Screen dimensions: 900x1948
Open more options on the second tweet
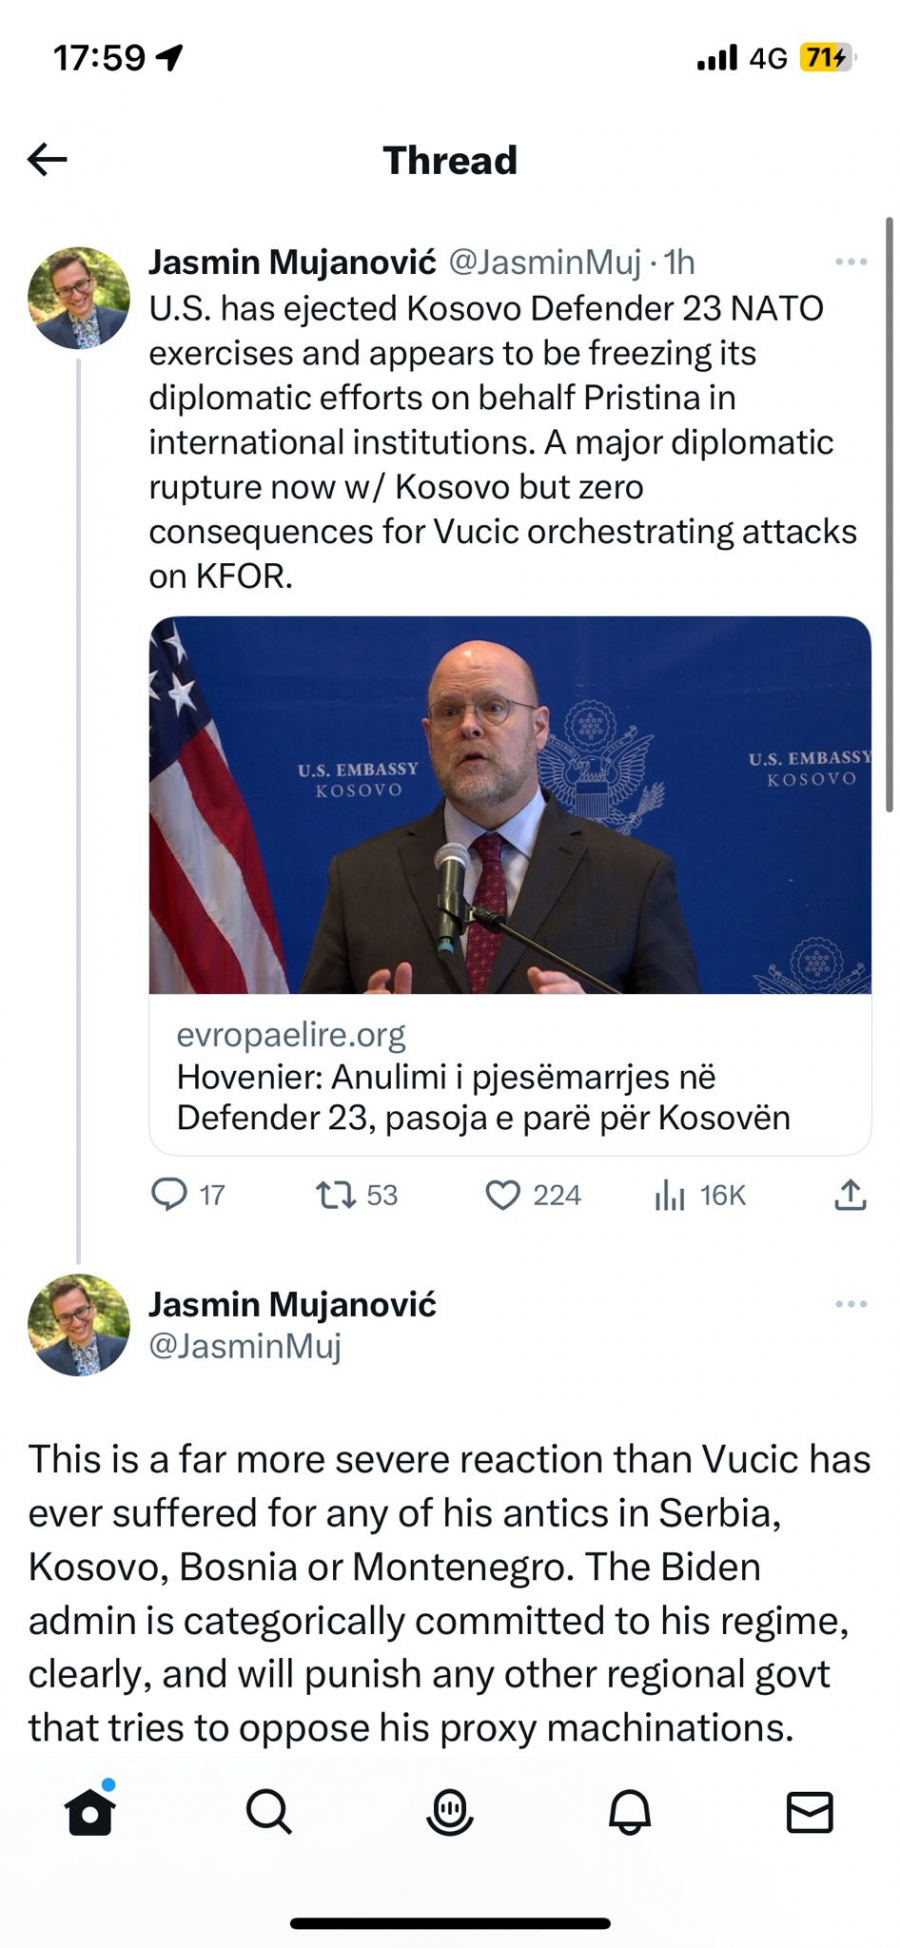pyautogui.click(x=849, y=1303)
